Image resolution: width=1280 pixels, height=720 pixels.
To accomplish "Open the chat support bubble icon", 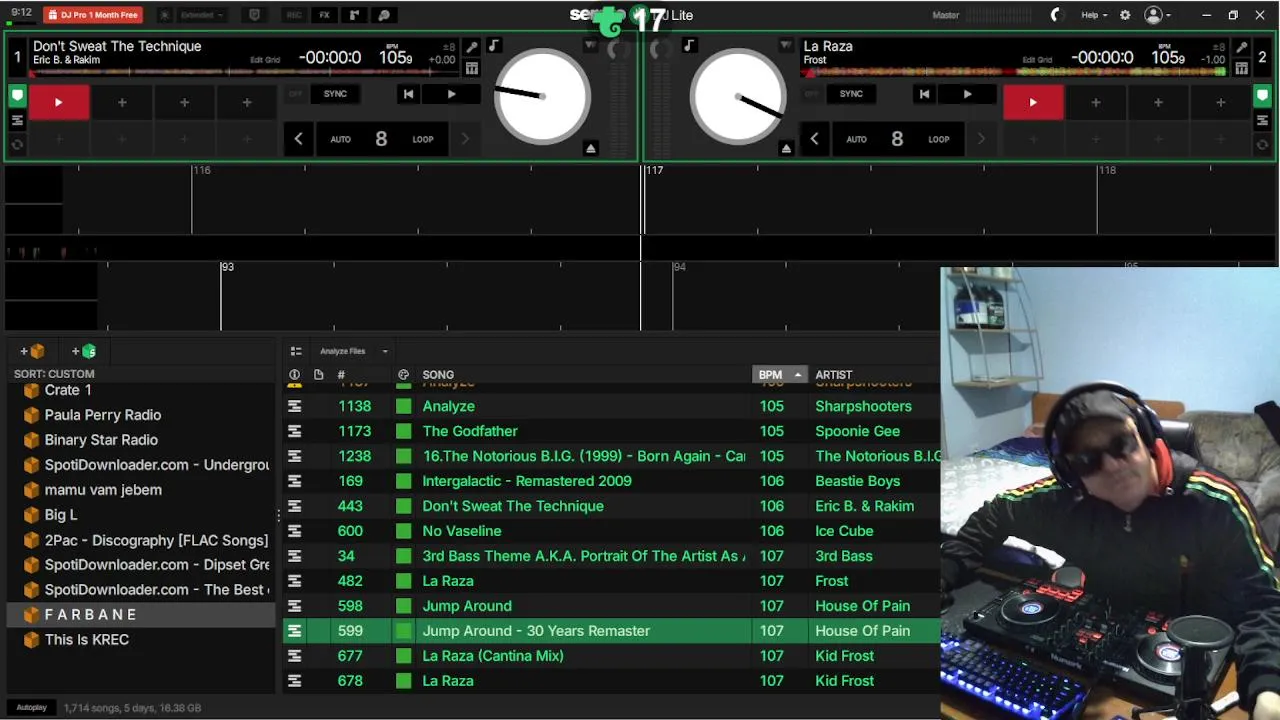I will [384, 15].
